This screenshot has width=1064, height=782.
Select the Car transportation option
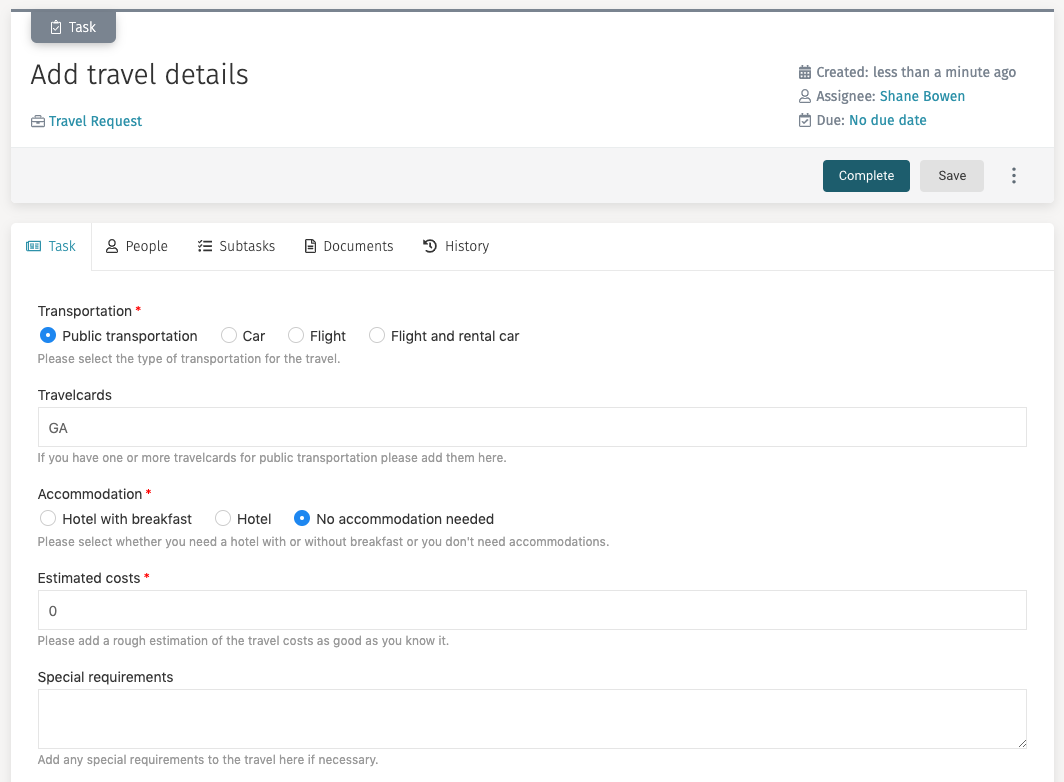pyautogui.click(x=228, y=335)
